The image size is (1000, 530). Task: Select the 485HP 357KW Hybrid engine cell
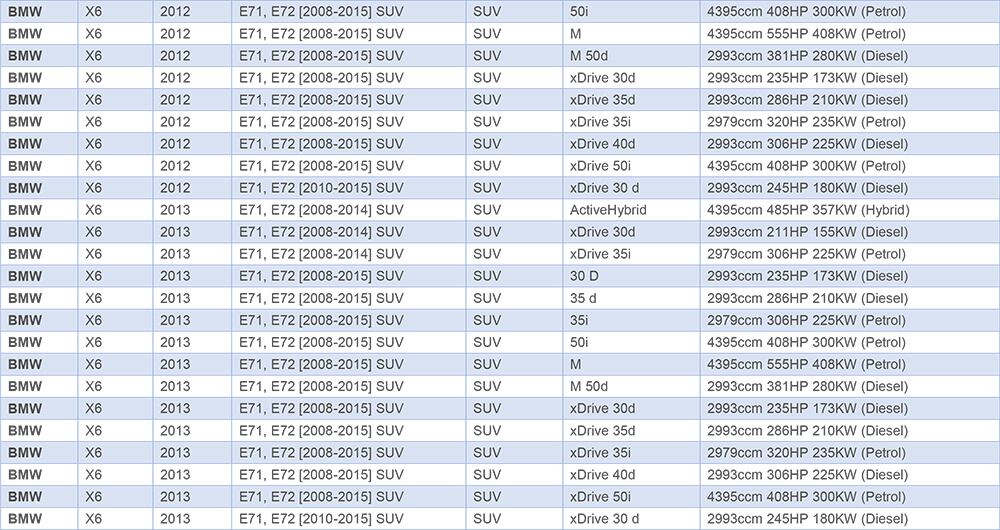click(x=808, y=210)
